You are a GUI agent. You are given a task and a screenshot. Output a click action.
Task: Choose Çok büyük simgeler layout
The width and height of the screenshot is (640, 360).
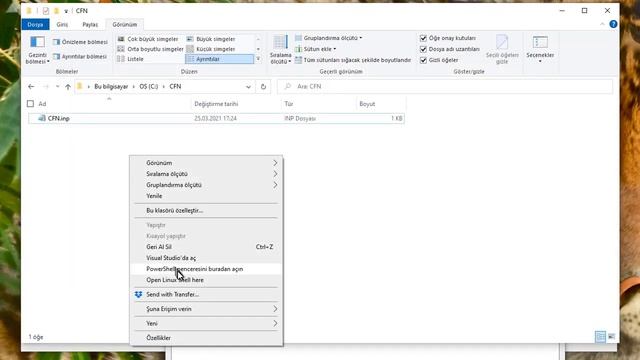coord(148,39)
